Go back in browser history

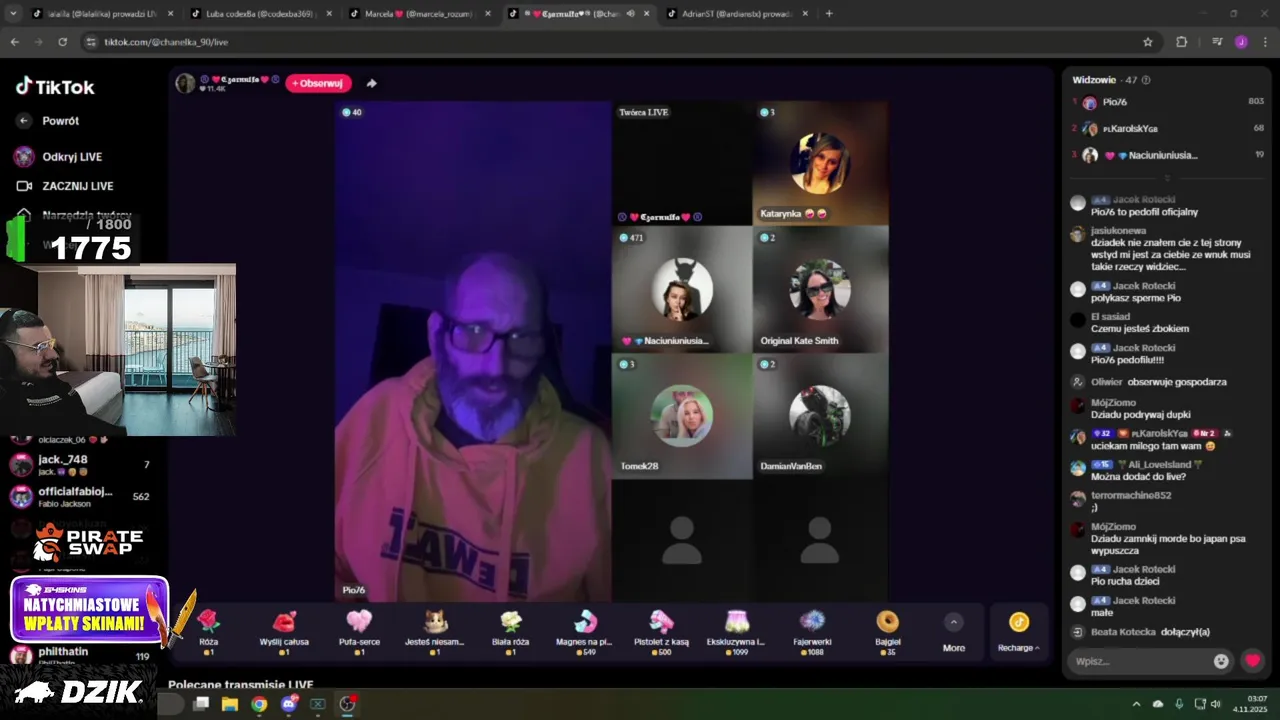tap(15, 42)
